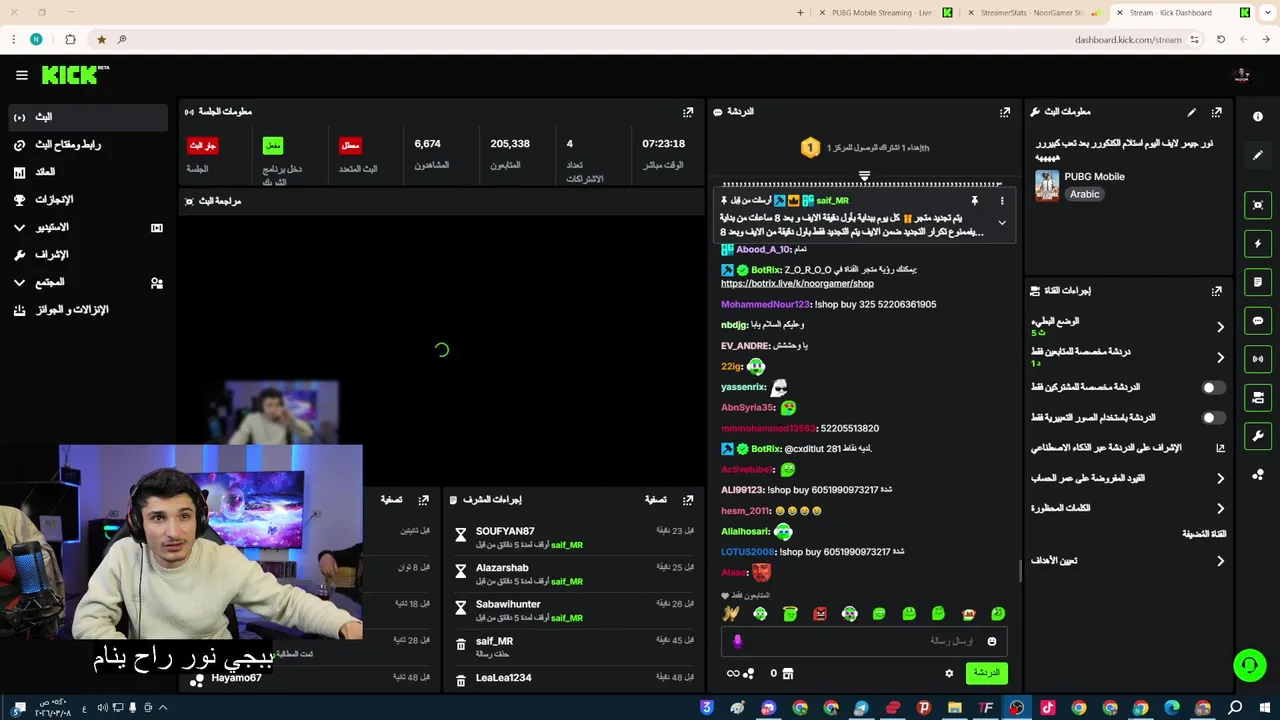1280x720 pixels.
Task: Click the infinity points icon below chat
Action: (x=739, y=673)
